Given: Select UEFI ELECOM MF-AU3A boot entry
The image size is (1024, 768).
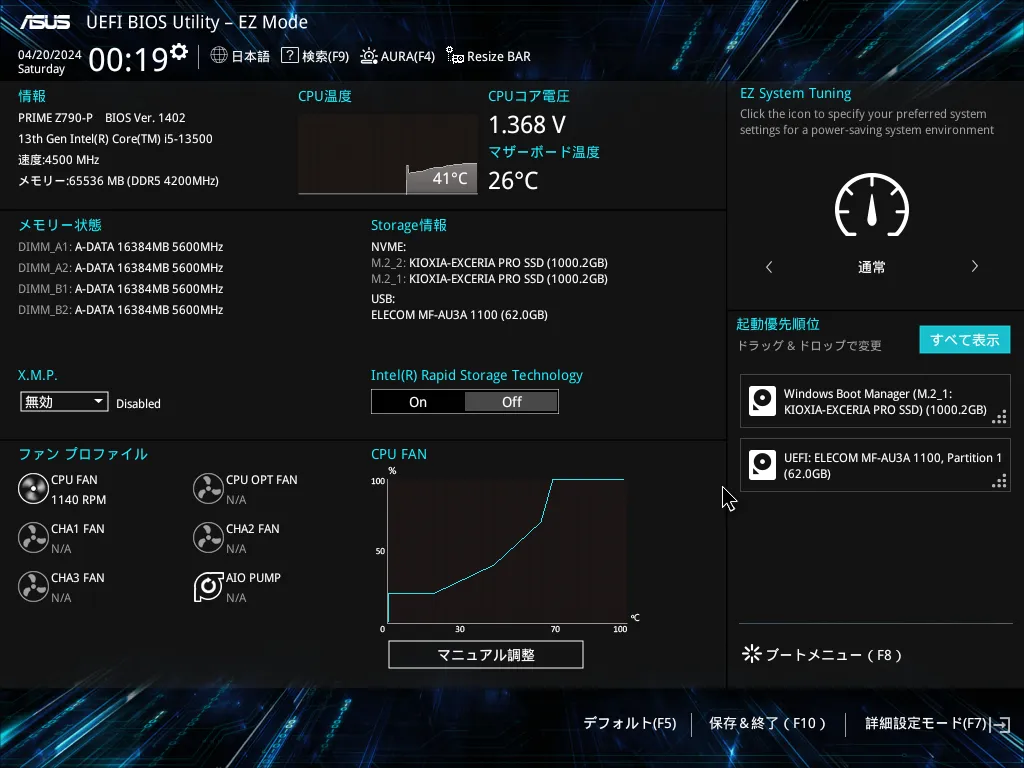Looking at the screenshot, I should click(875, 465).
